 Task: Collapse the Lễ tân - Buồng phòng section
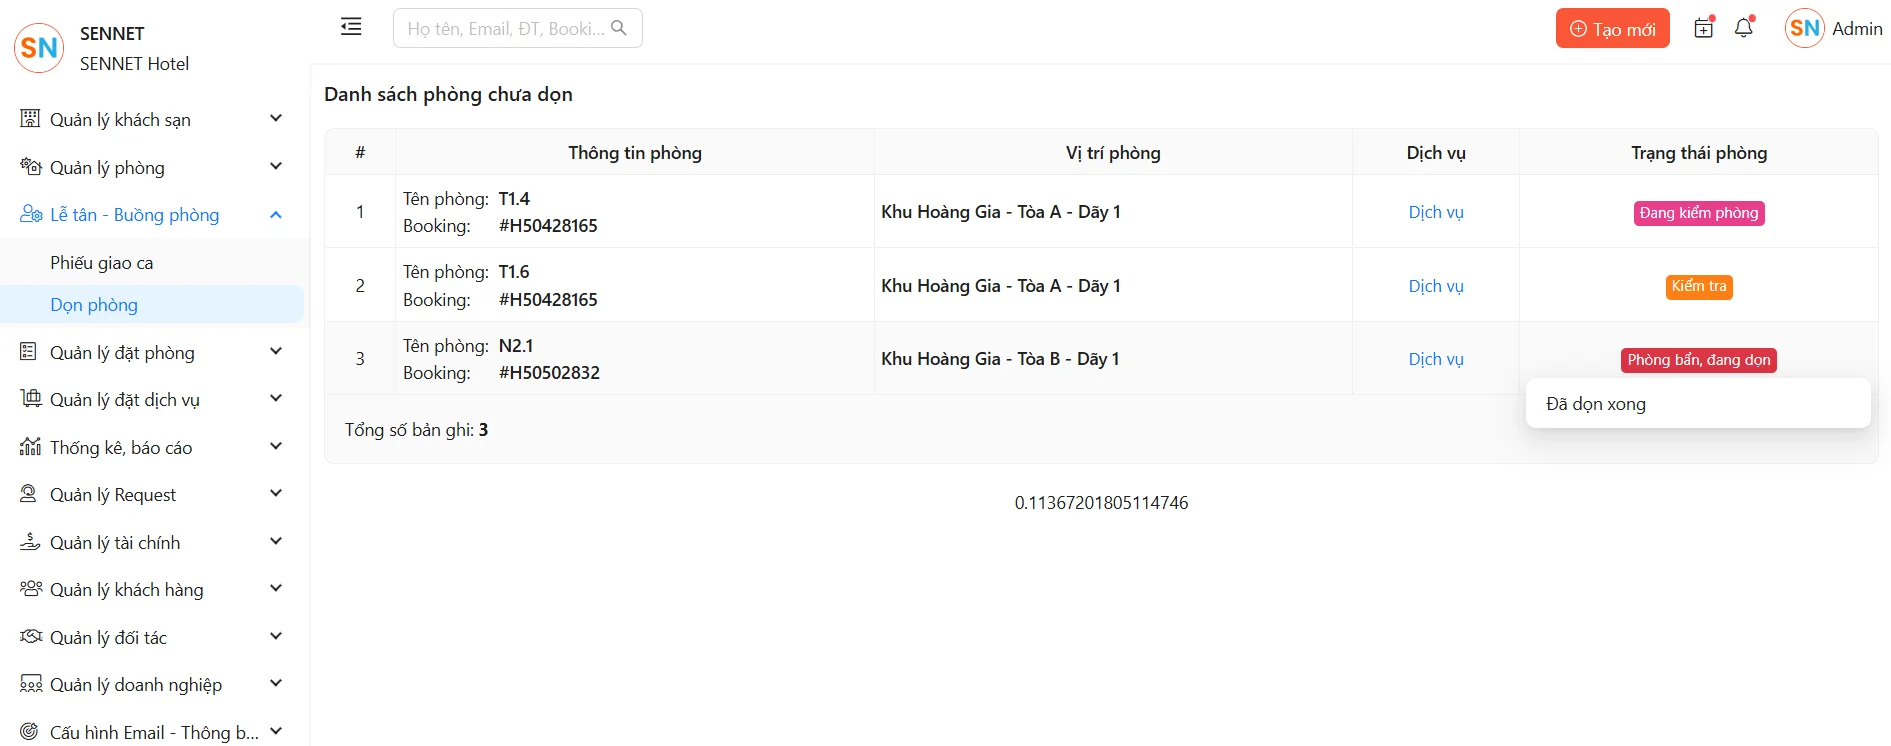click(x=276, y=215)
